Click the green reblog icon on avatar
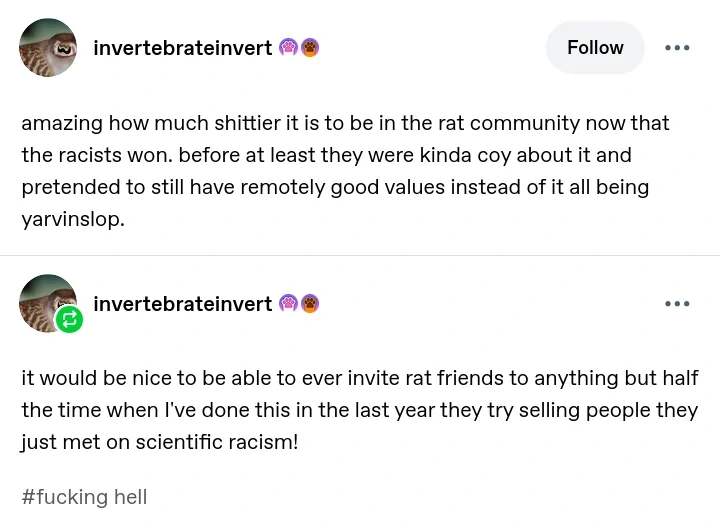 tap(69, 319)
